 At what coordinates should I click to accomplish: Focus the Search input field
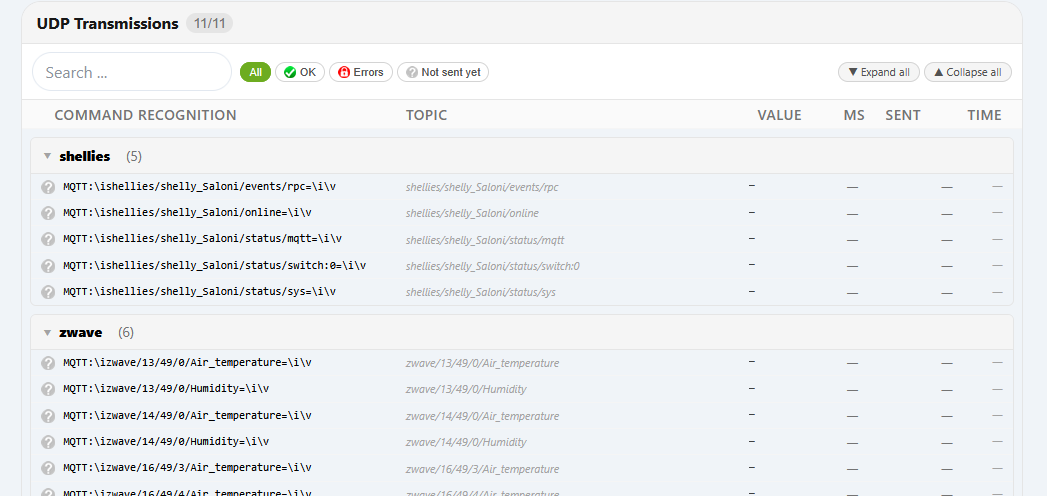[132, 72]
